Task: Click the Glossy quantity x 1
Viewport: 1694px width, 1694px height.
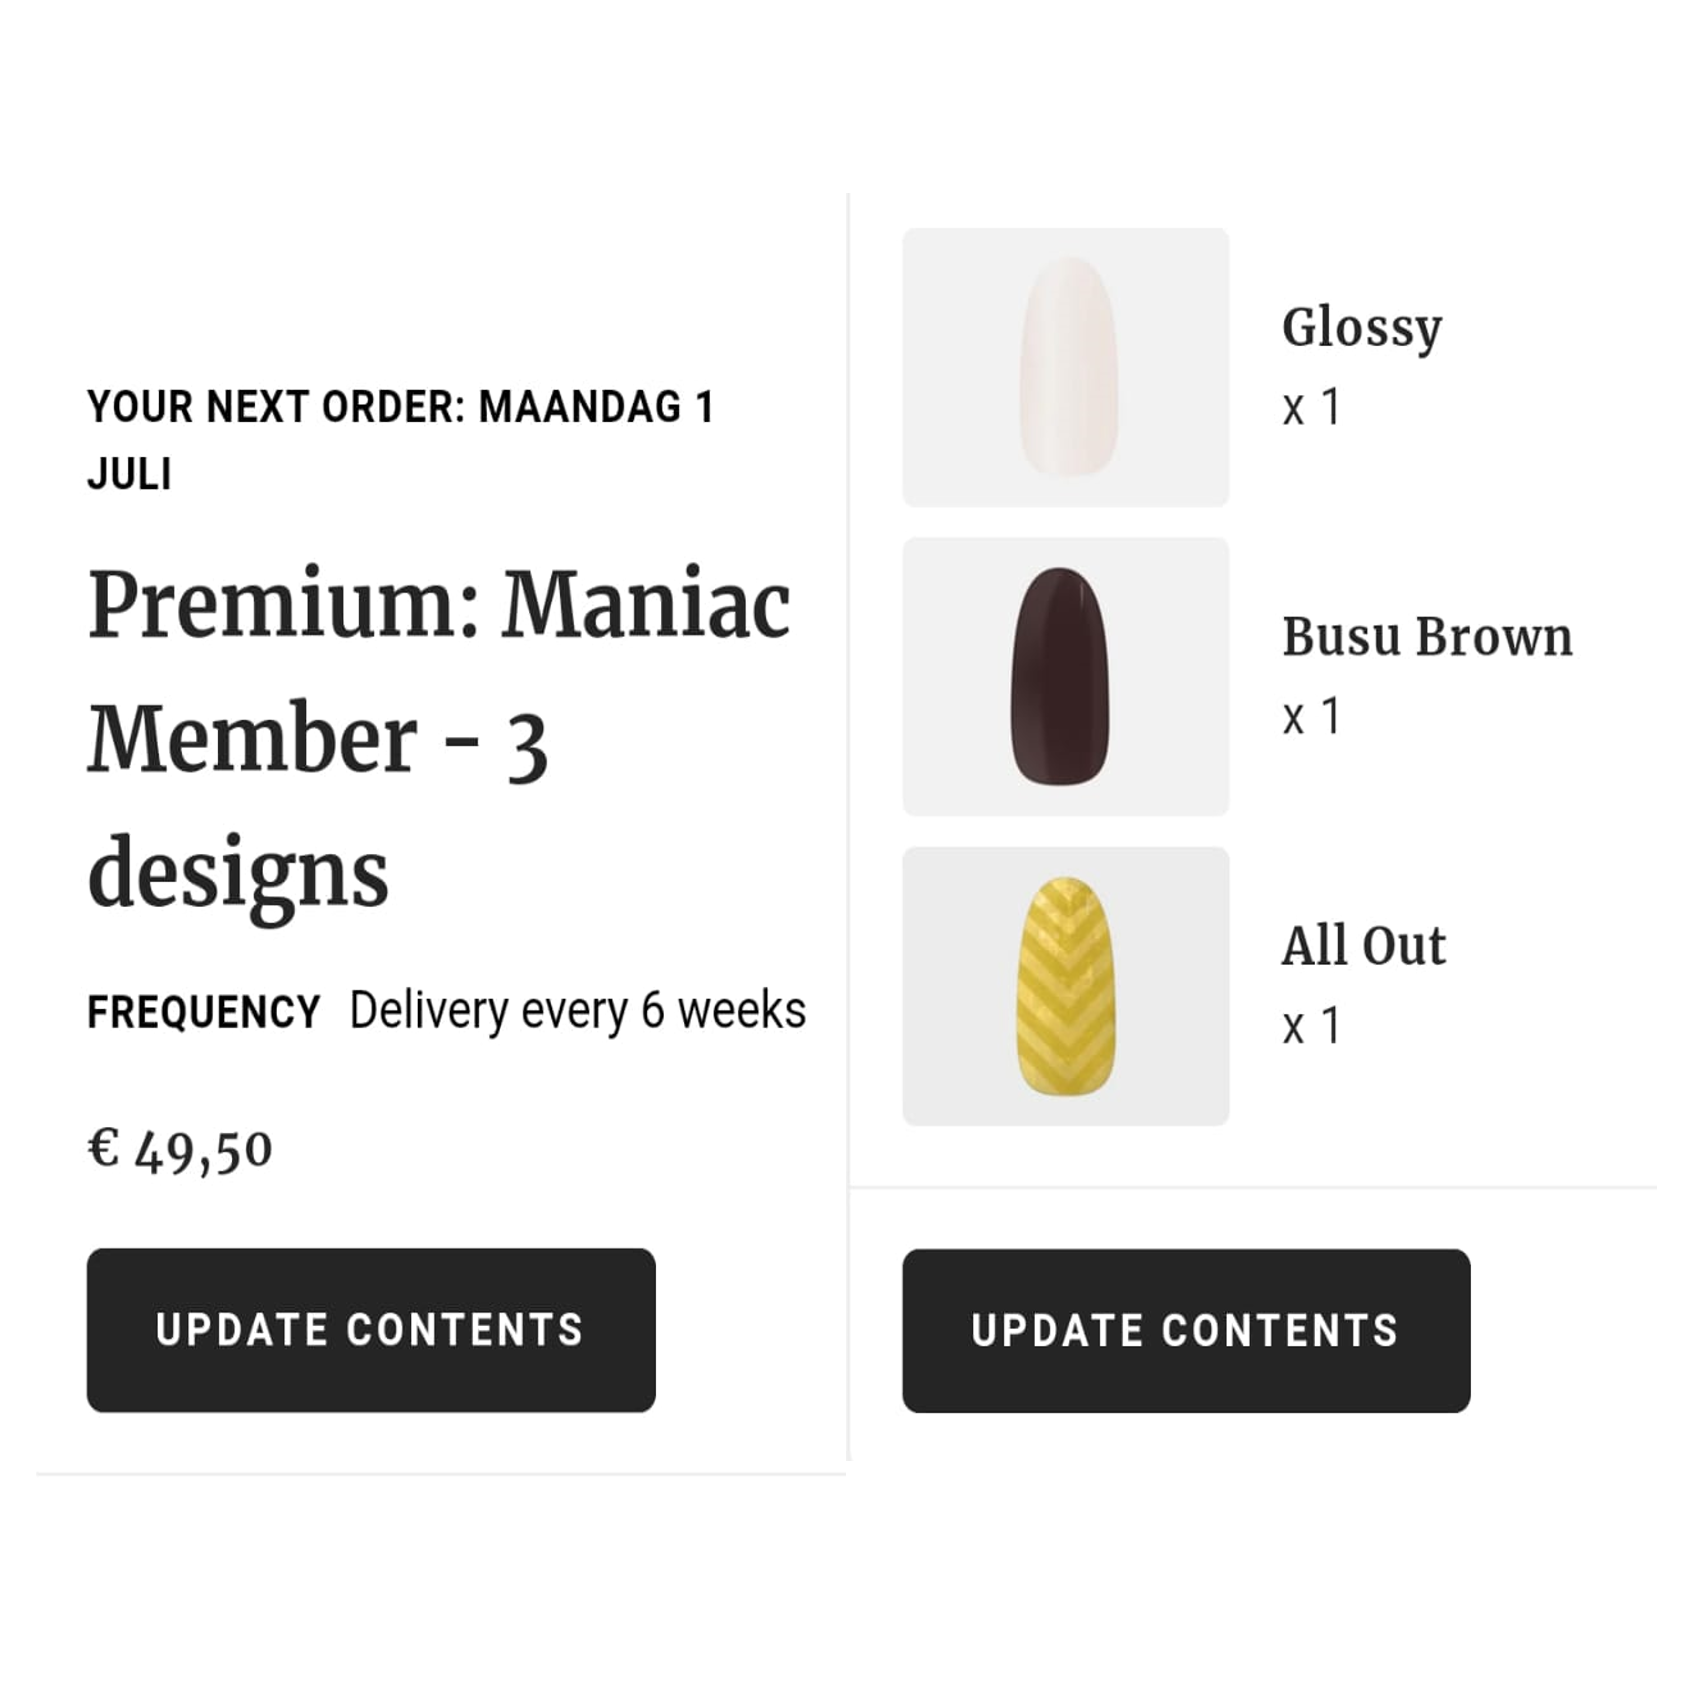Action: point(1311,407)
